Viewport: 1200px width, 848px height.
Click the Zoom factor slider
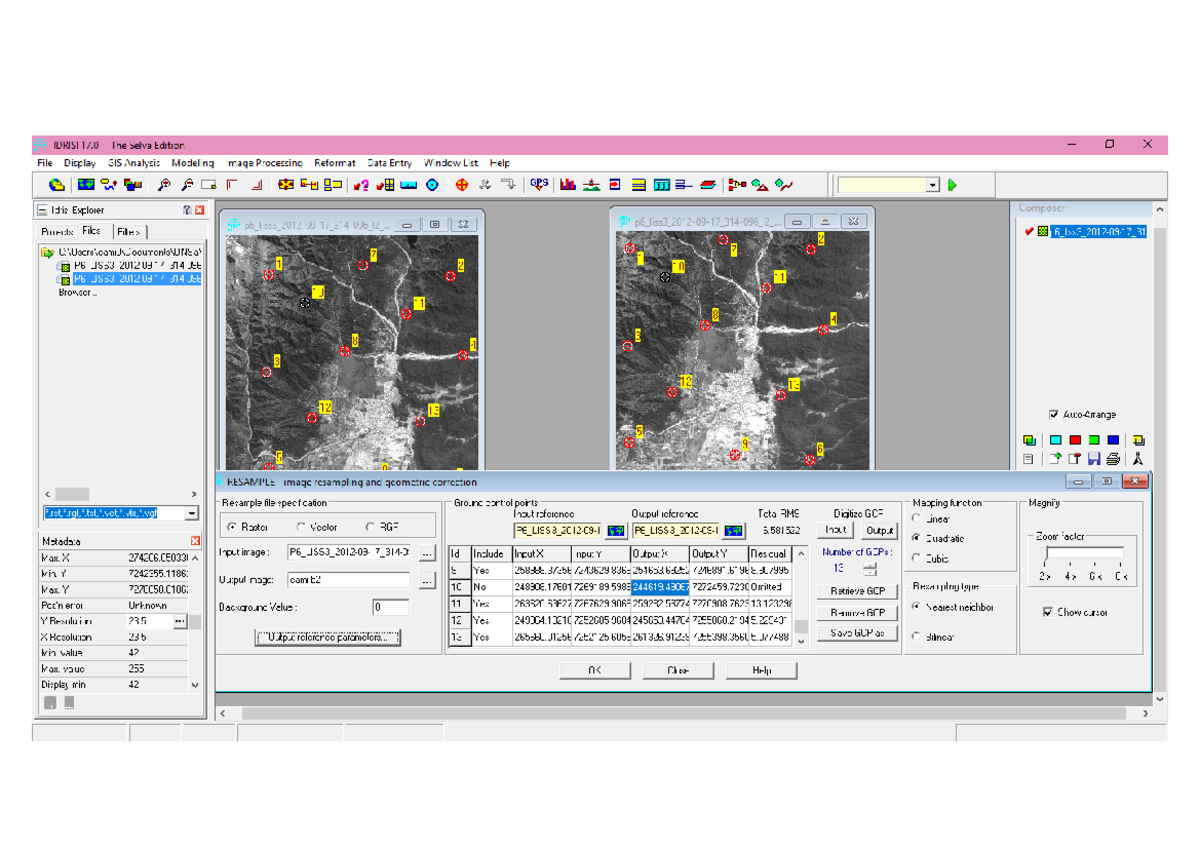(1084, 553)
